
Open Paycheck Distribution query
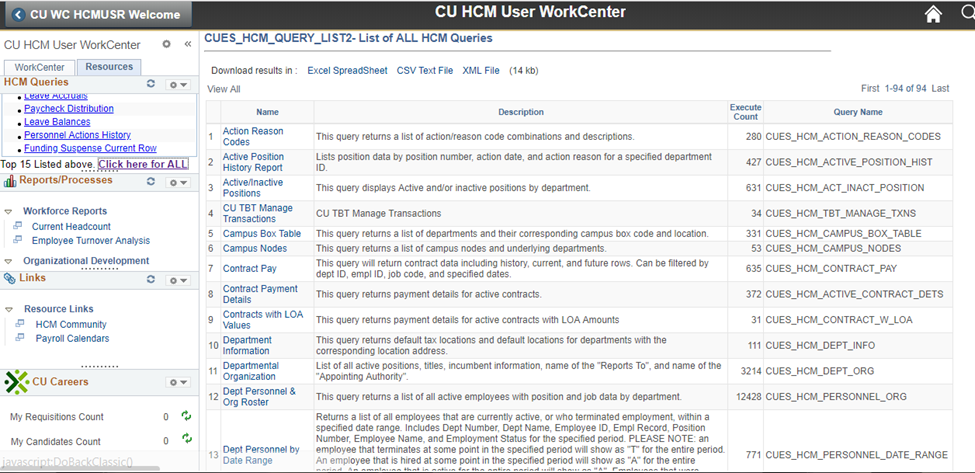(69, 109)
